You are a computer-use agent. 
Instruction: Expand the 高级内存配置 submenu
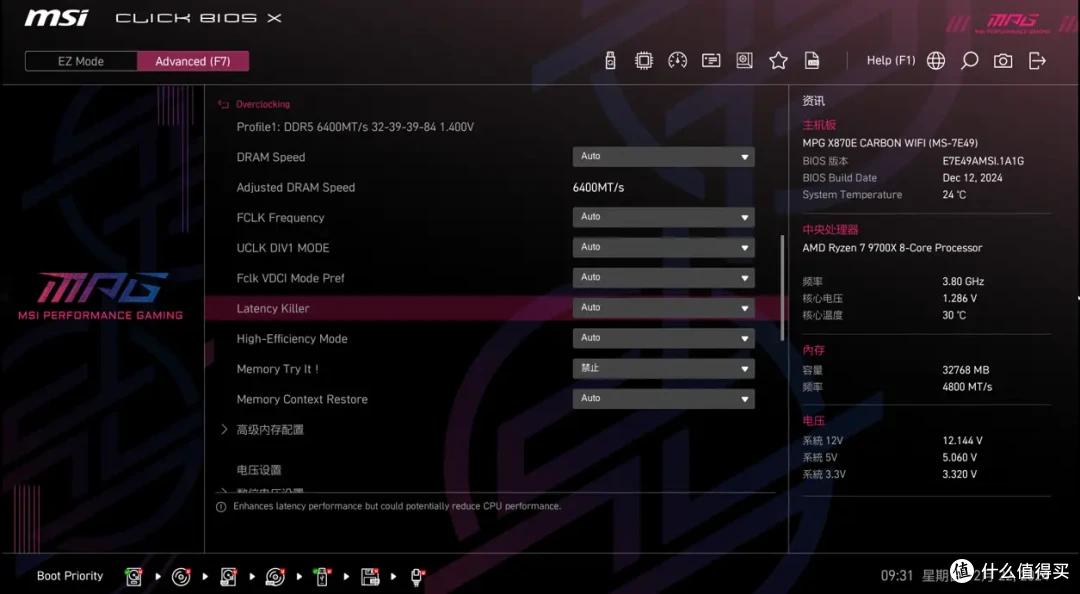270,430
